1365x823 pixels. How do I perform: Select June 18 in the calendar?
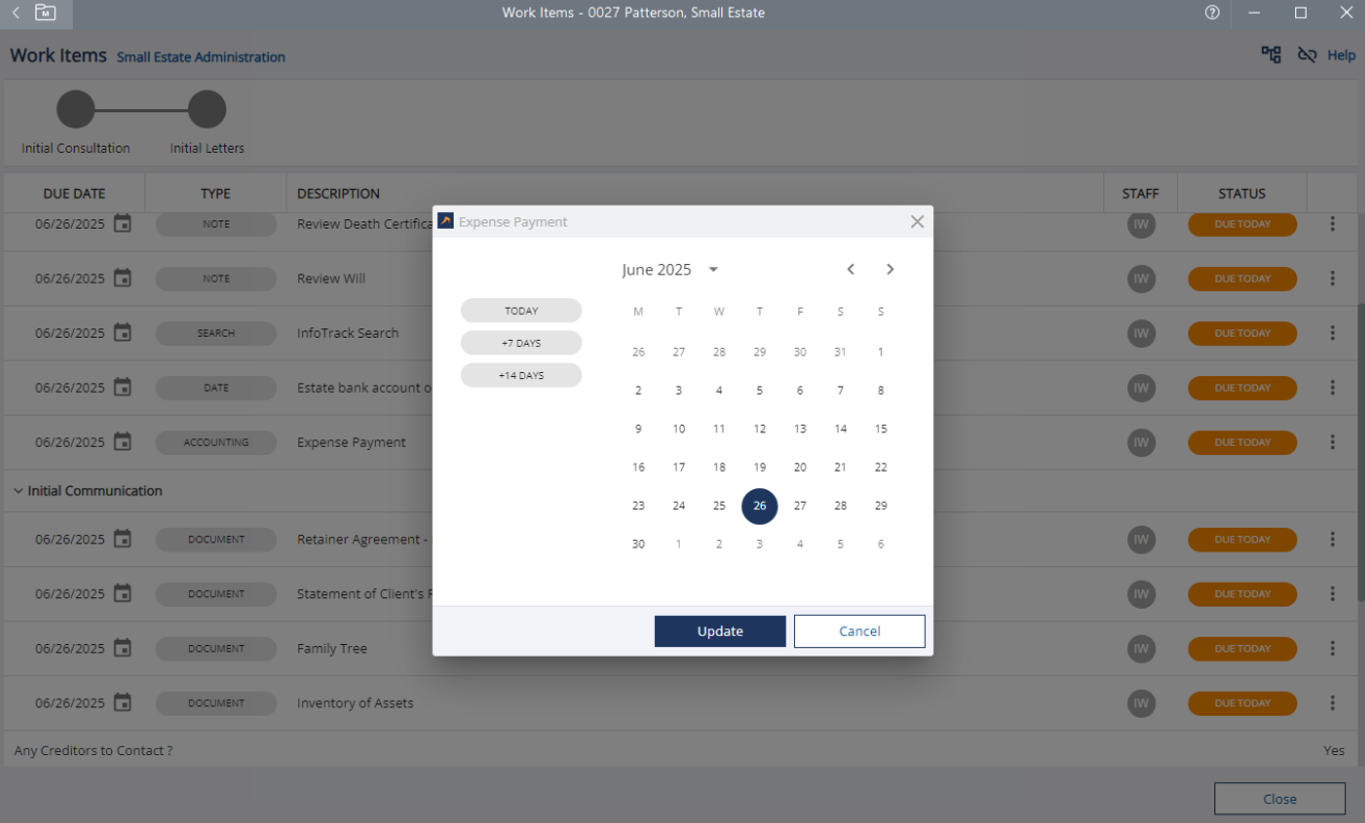719,467
